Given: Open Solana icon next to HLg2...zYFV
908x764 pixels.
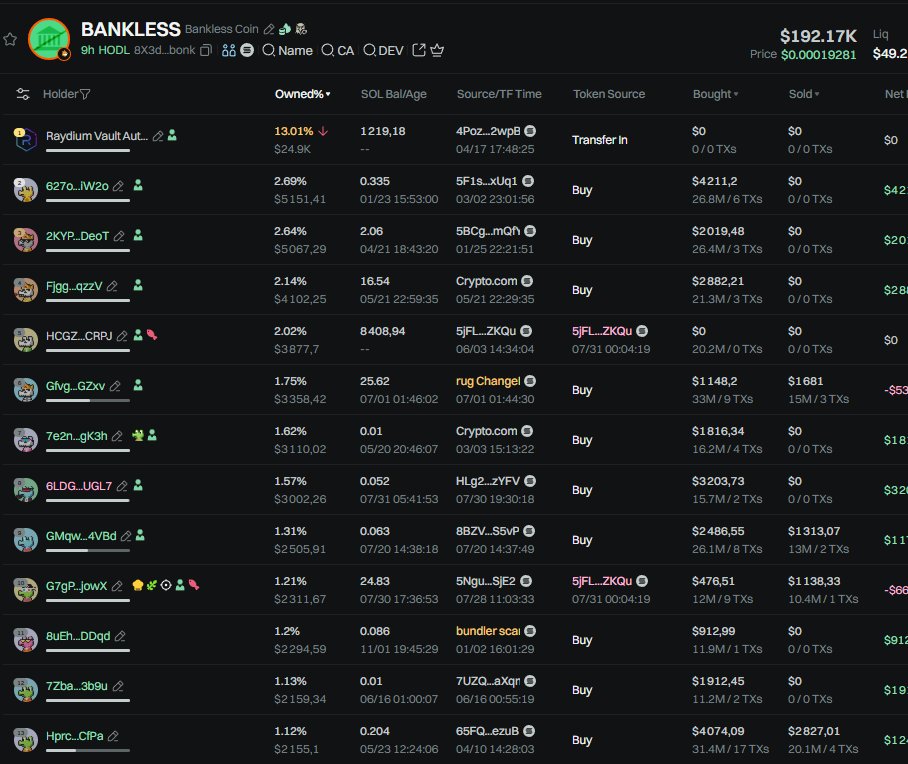Looking at the screenshot, I should (x=530, y=481).
